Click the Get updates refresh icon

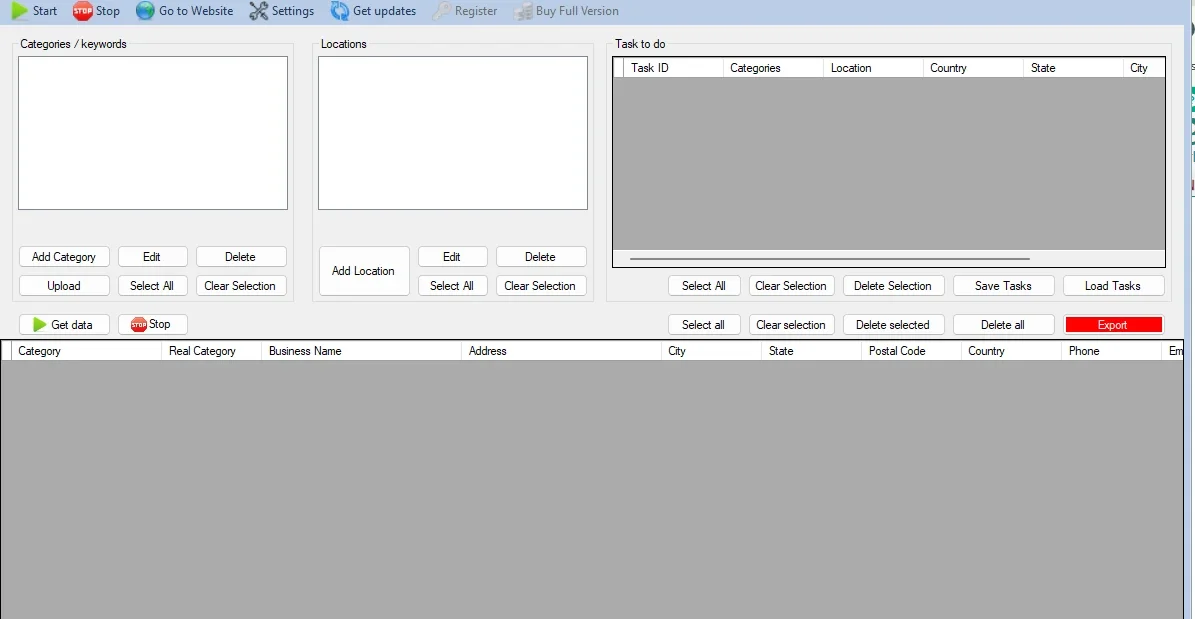tap(340, 11)
